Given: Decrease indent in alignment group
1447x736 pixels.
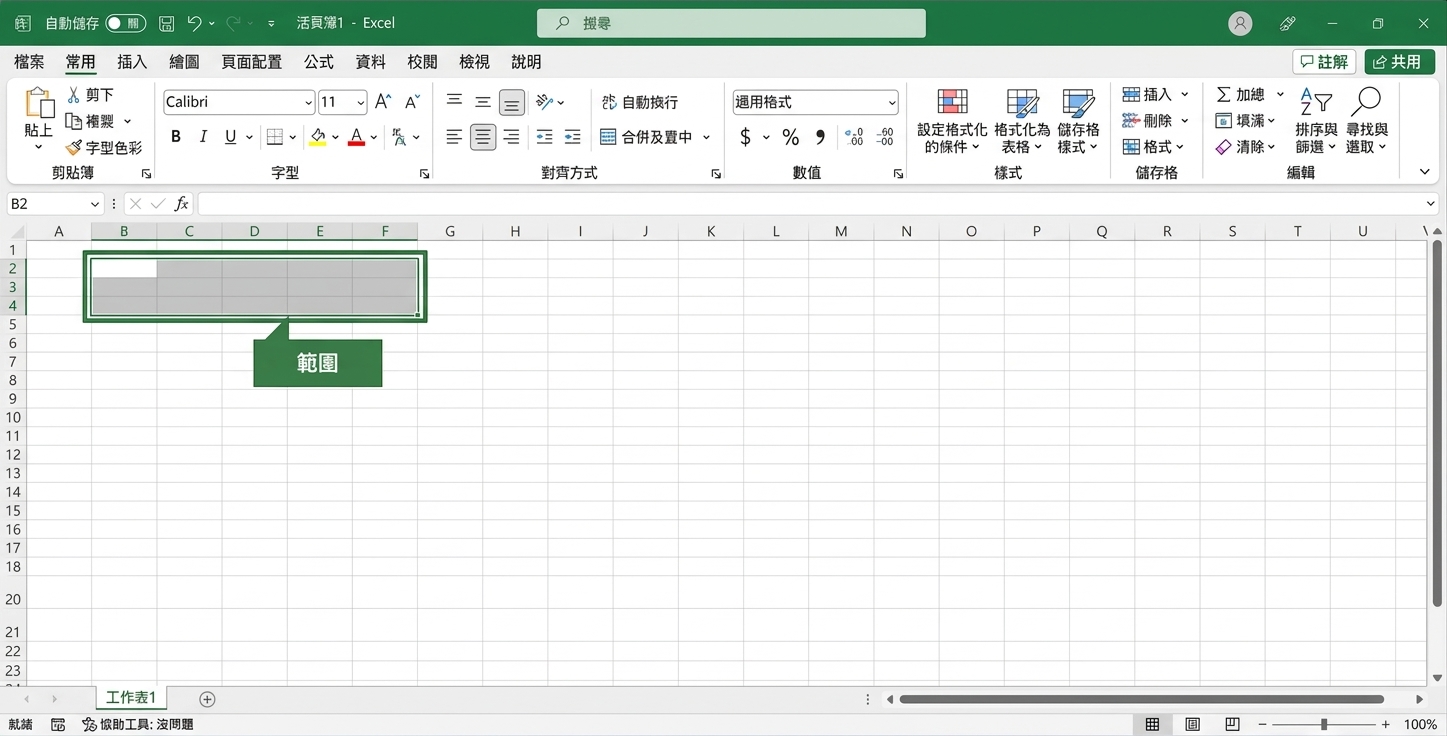Looking at the screenshot, I should click(x=544, y=137).
